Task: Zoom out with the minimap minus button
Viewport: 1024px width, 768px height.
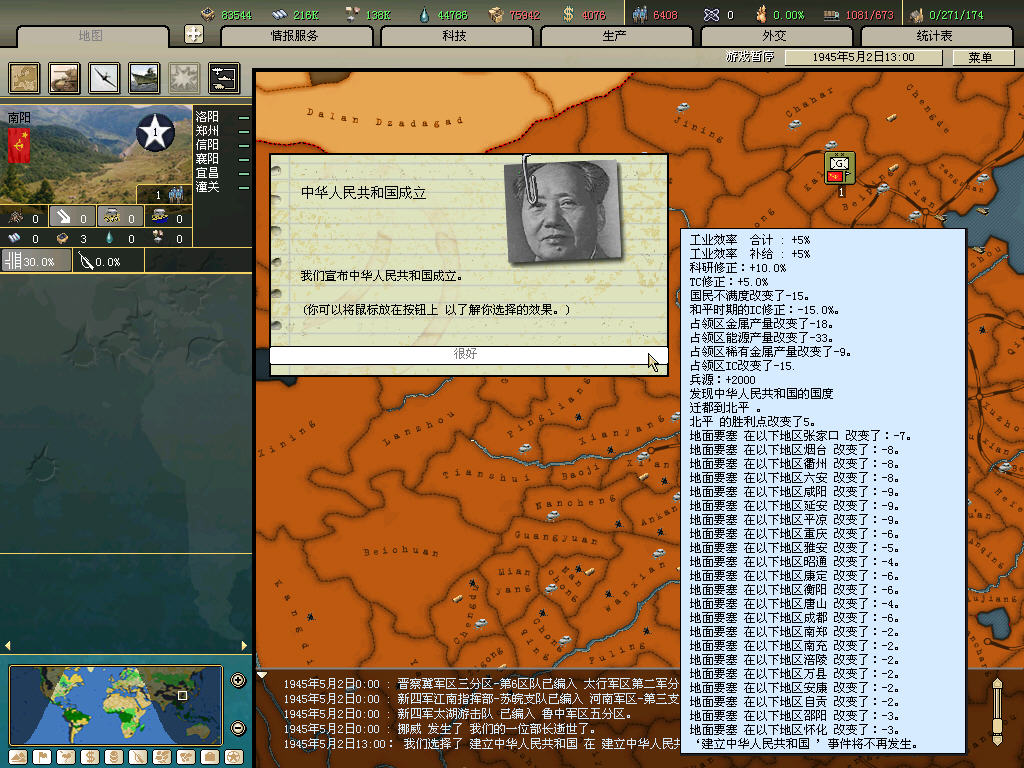Action: coord(238,727)
